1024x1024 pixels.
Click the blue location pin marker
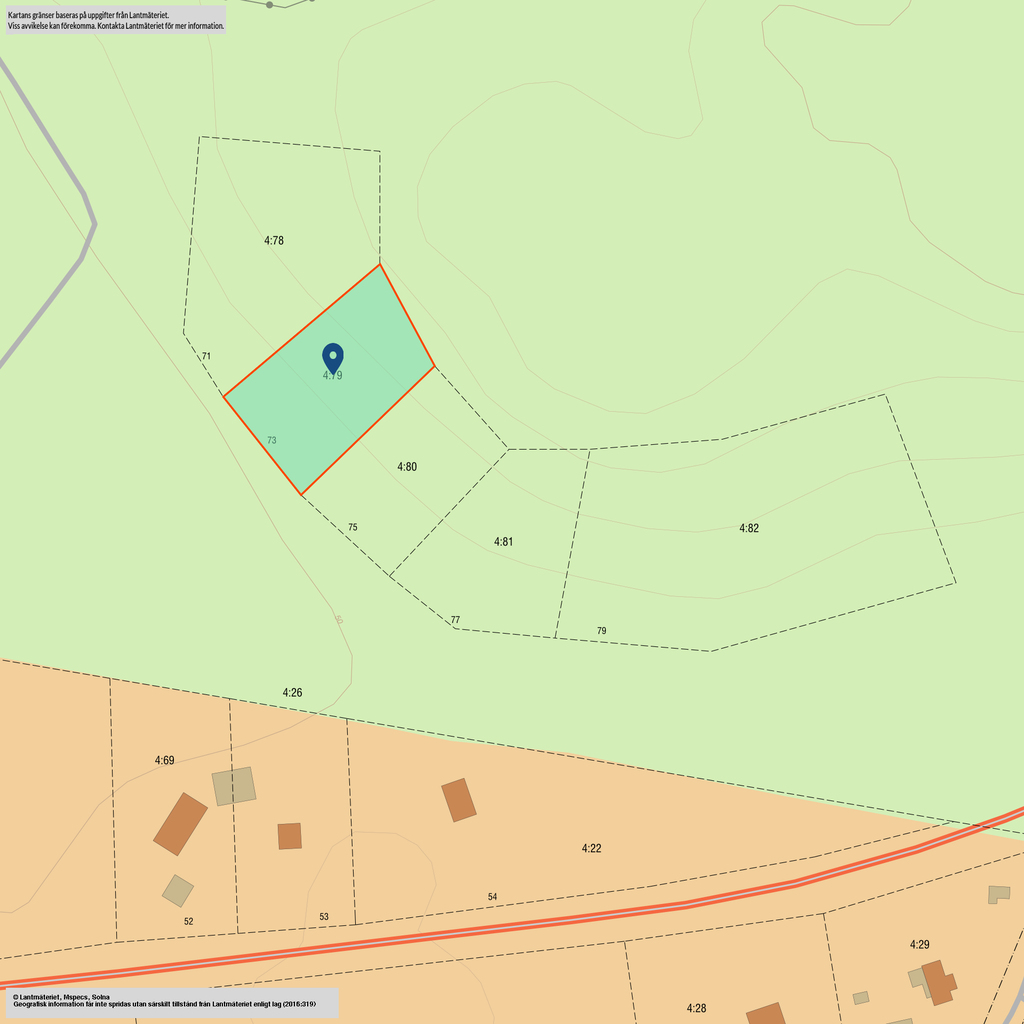[333, 357]
